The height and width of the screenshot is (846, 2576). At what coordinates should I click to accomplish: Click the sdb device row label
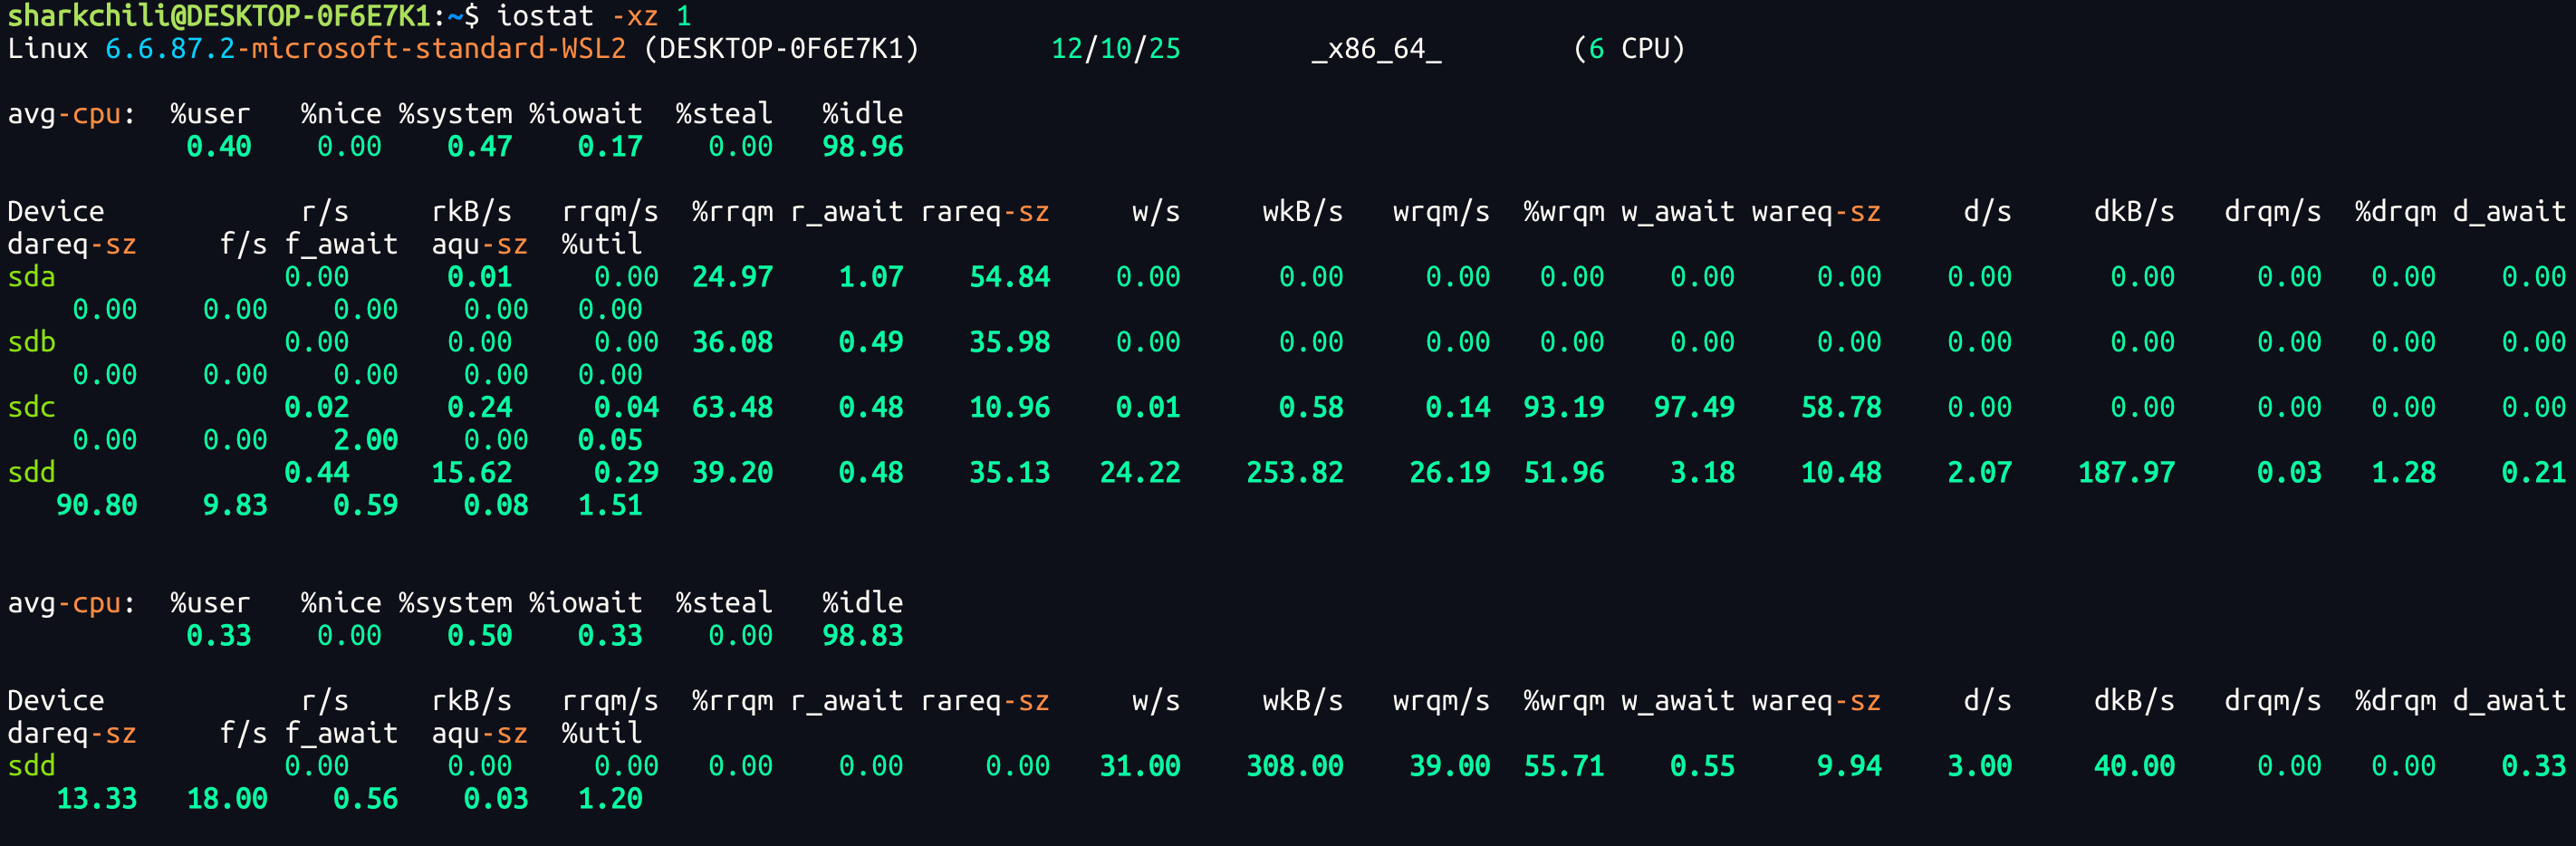[x=32, y=342]
